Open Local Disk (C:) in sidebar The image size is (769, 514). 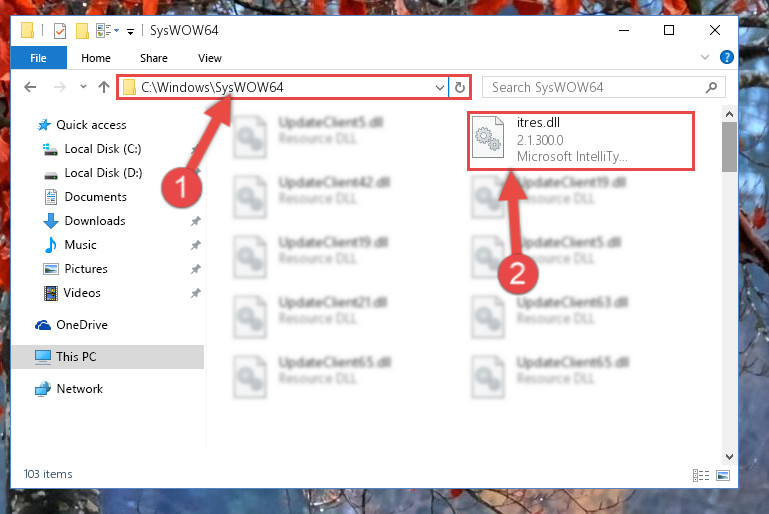tap(103, 149)
